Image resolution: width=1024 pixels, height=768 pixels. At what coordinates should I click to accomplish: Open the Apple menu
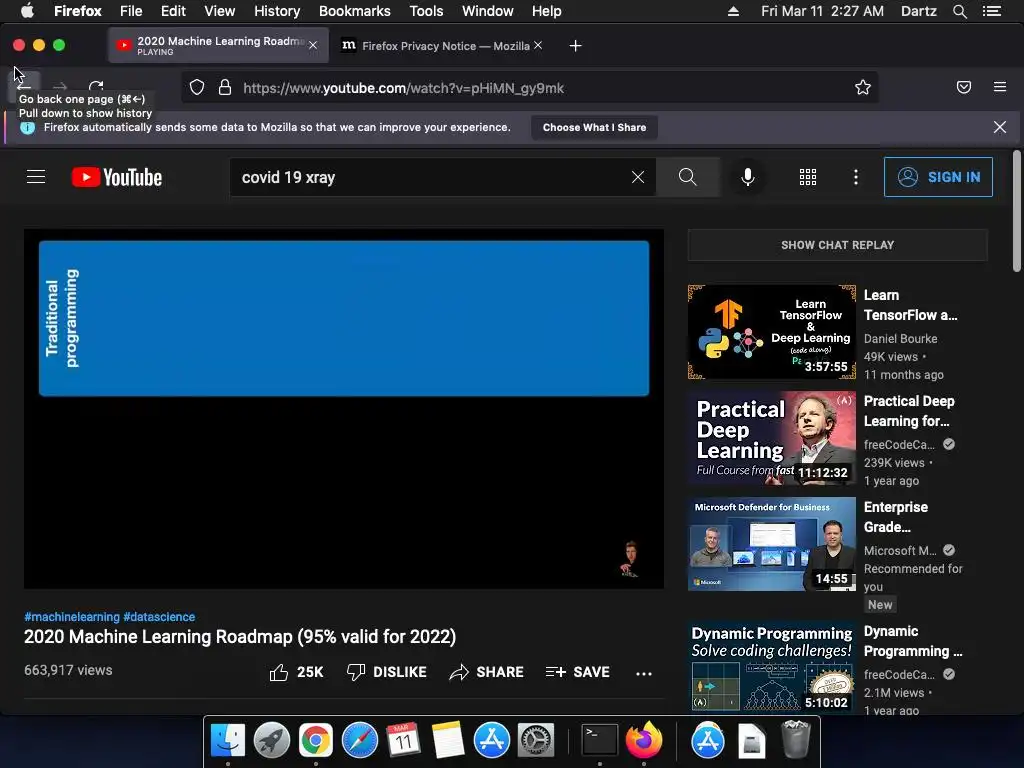(27, 11)
